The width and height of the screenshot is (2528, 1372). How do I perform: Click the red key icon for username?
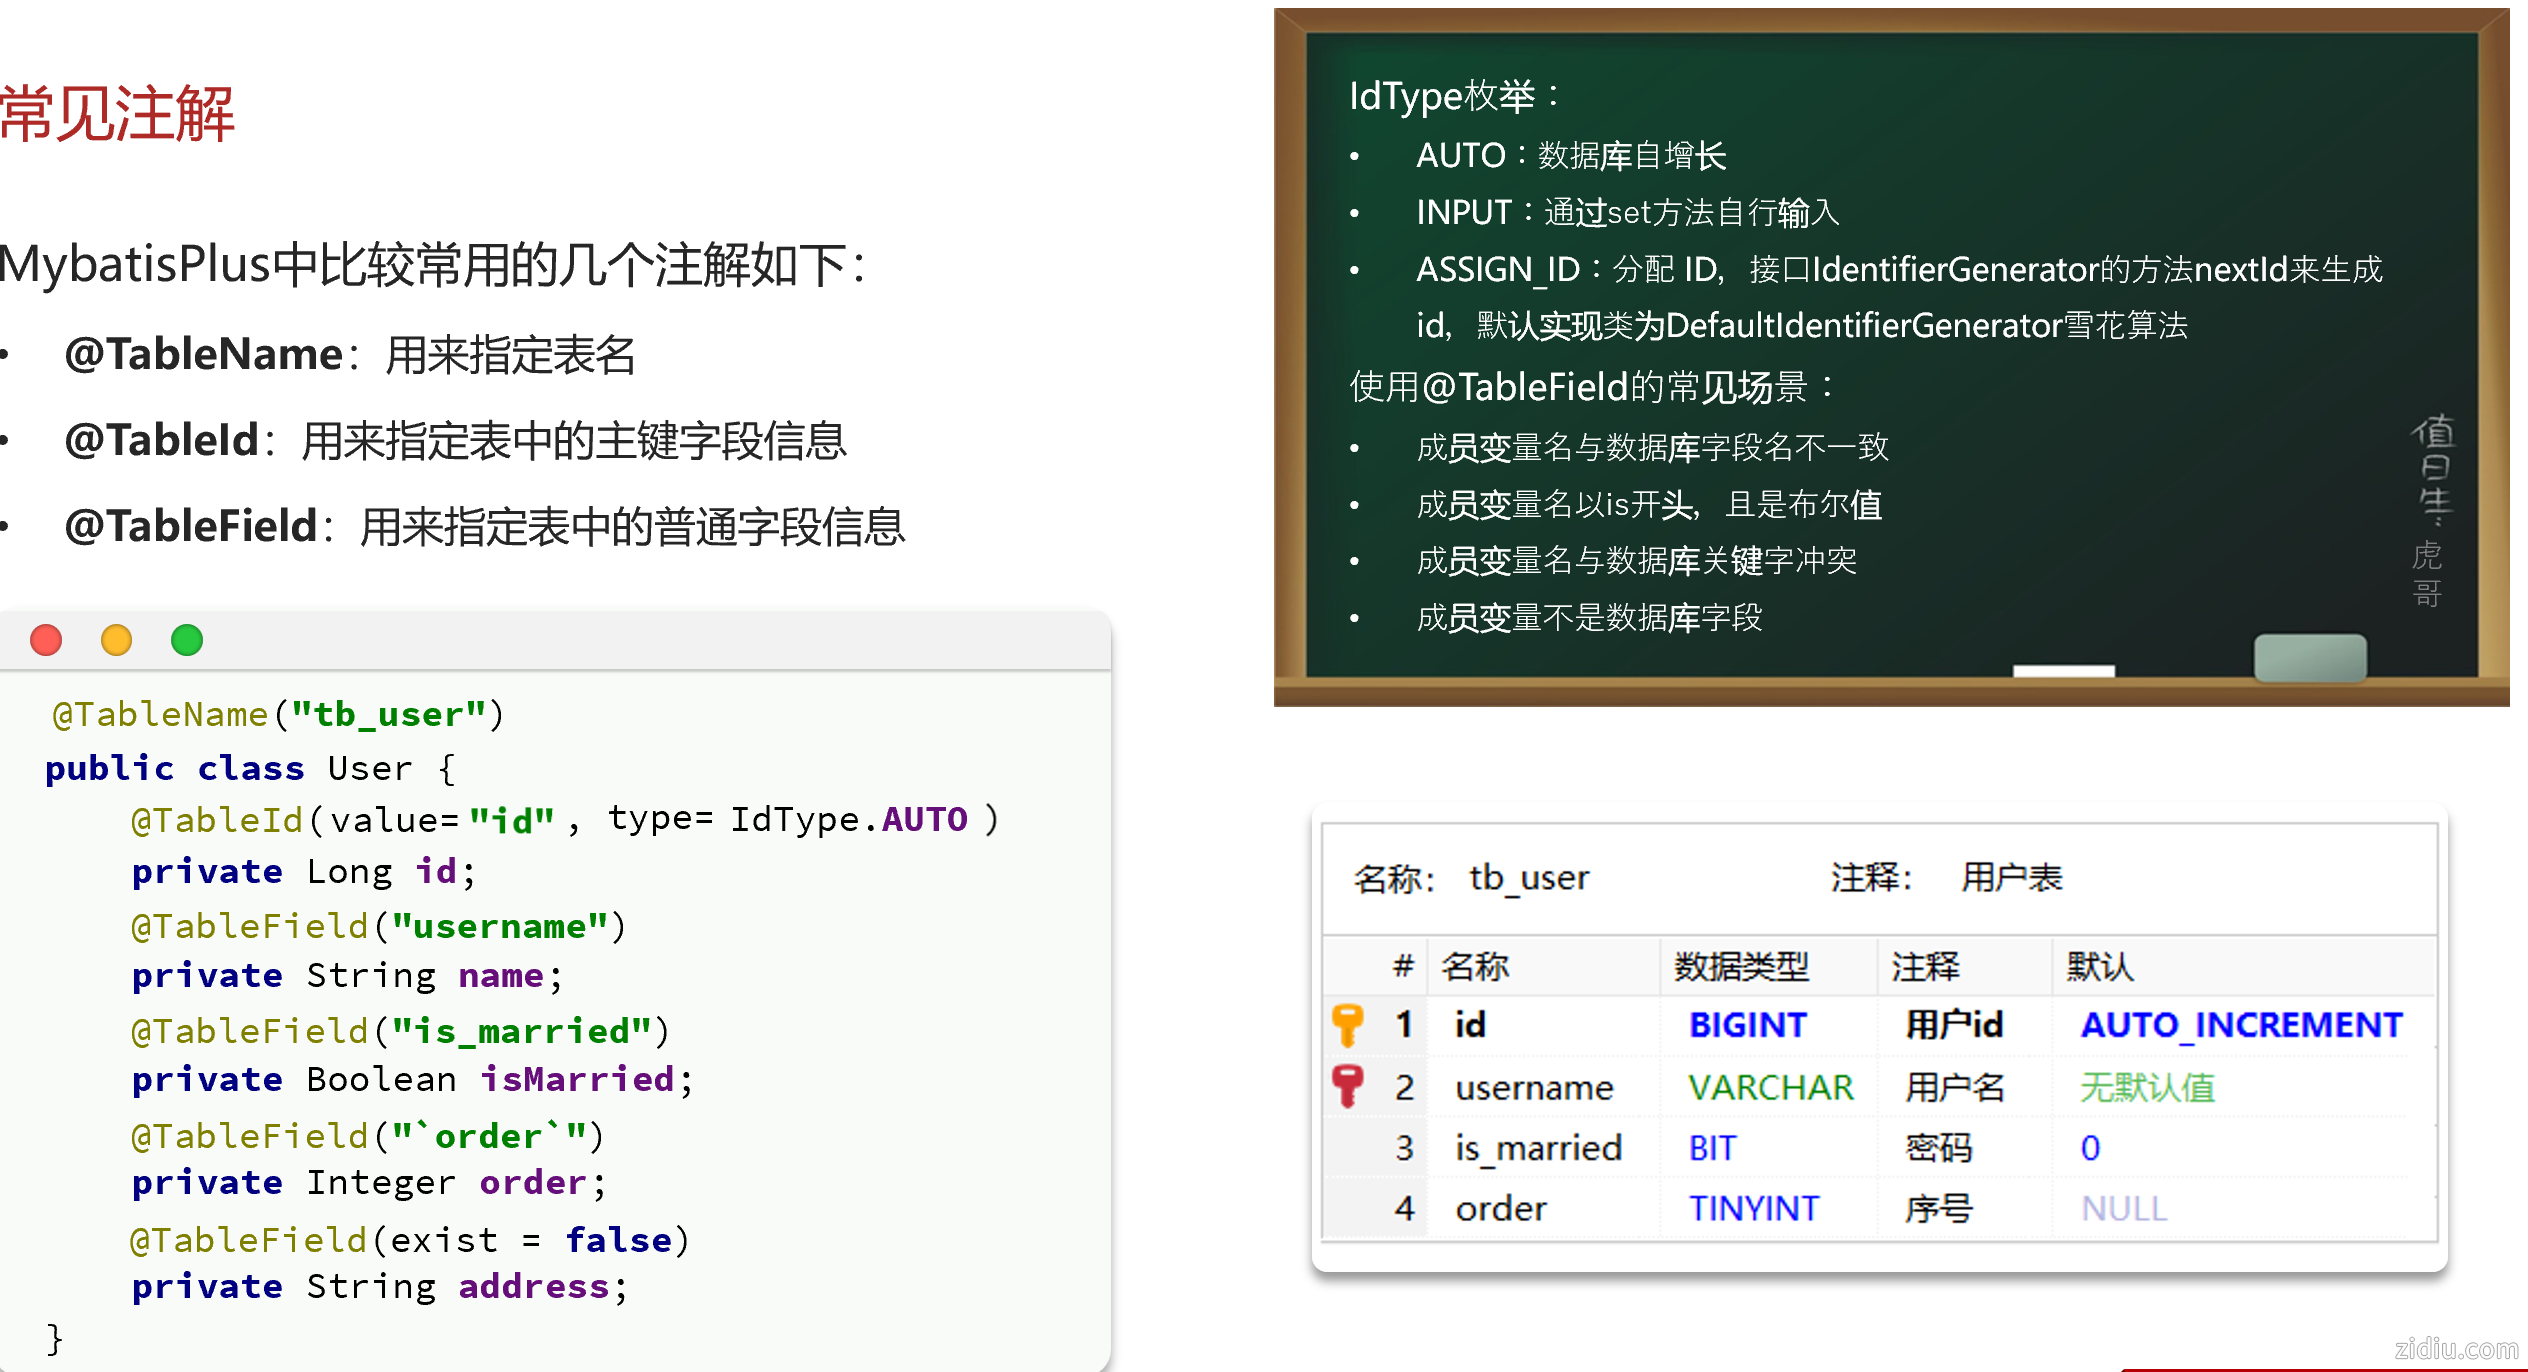pos(1348,1085)
